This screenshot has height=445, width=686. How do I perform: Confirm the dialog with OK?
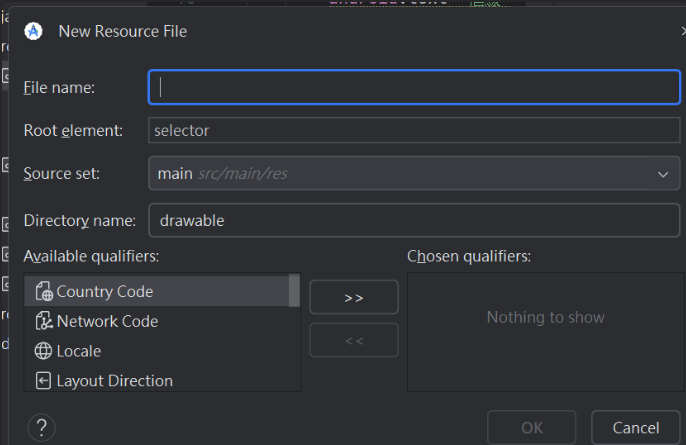click(532, 428)
